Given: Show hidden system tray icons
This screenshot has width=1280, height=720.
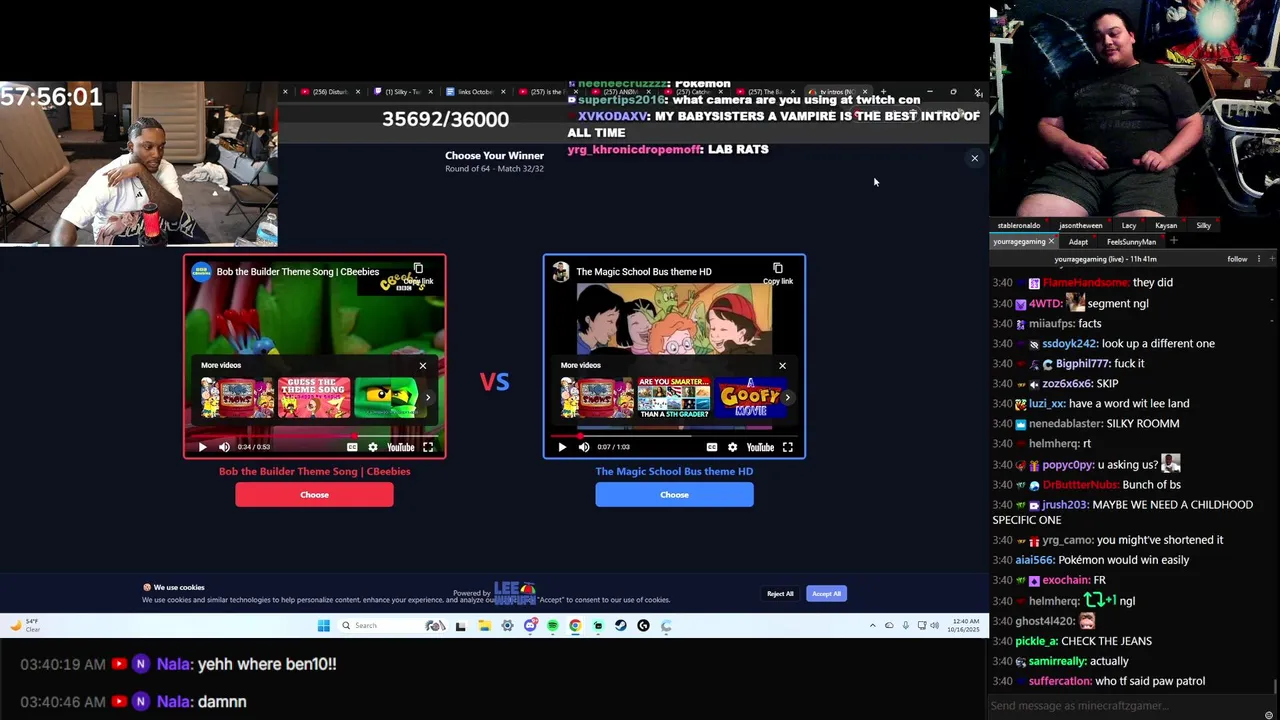Looking at the screenshot, I should 872,626.
